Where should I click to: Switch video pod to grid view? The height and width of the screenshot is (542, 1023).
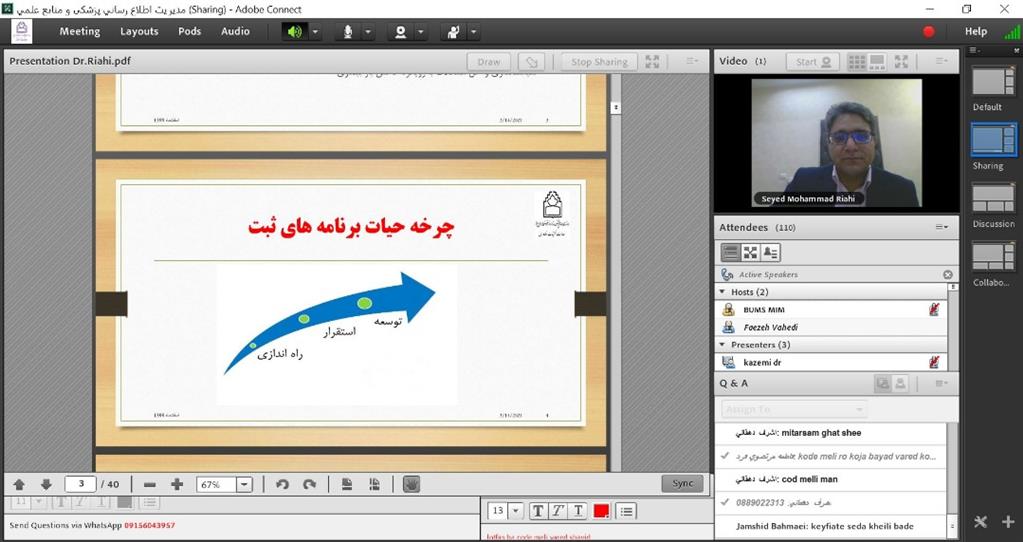tap(857, 62)
